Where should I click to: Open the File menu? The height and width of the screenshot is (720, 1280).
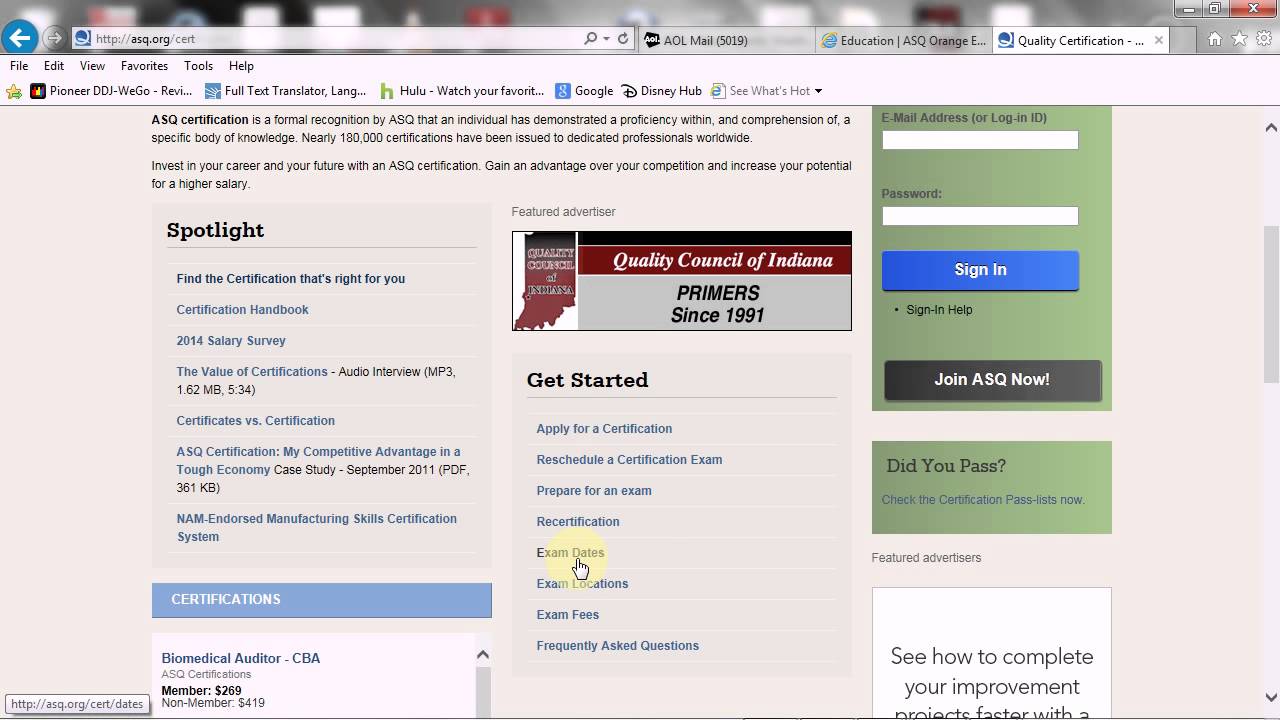pyautogui.click(x=19, y=66)
